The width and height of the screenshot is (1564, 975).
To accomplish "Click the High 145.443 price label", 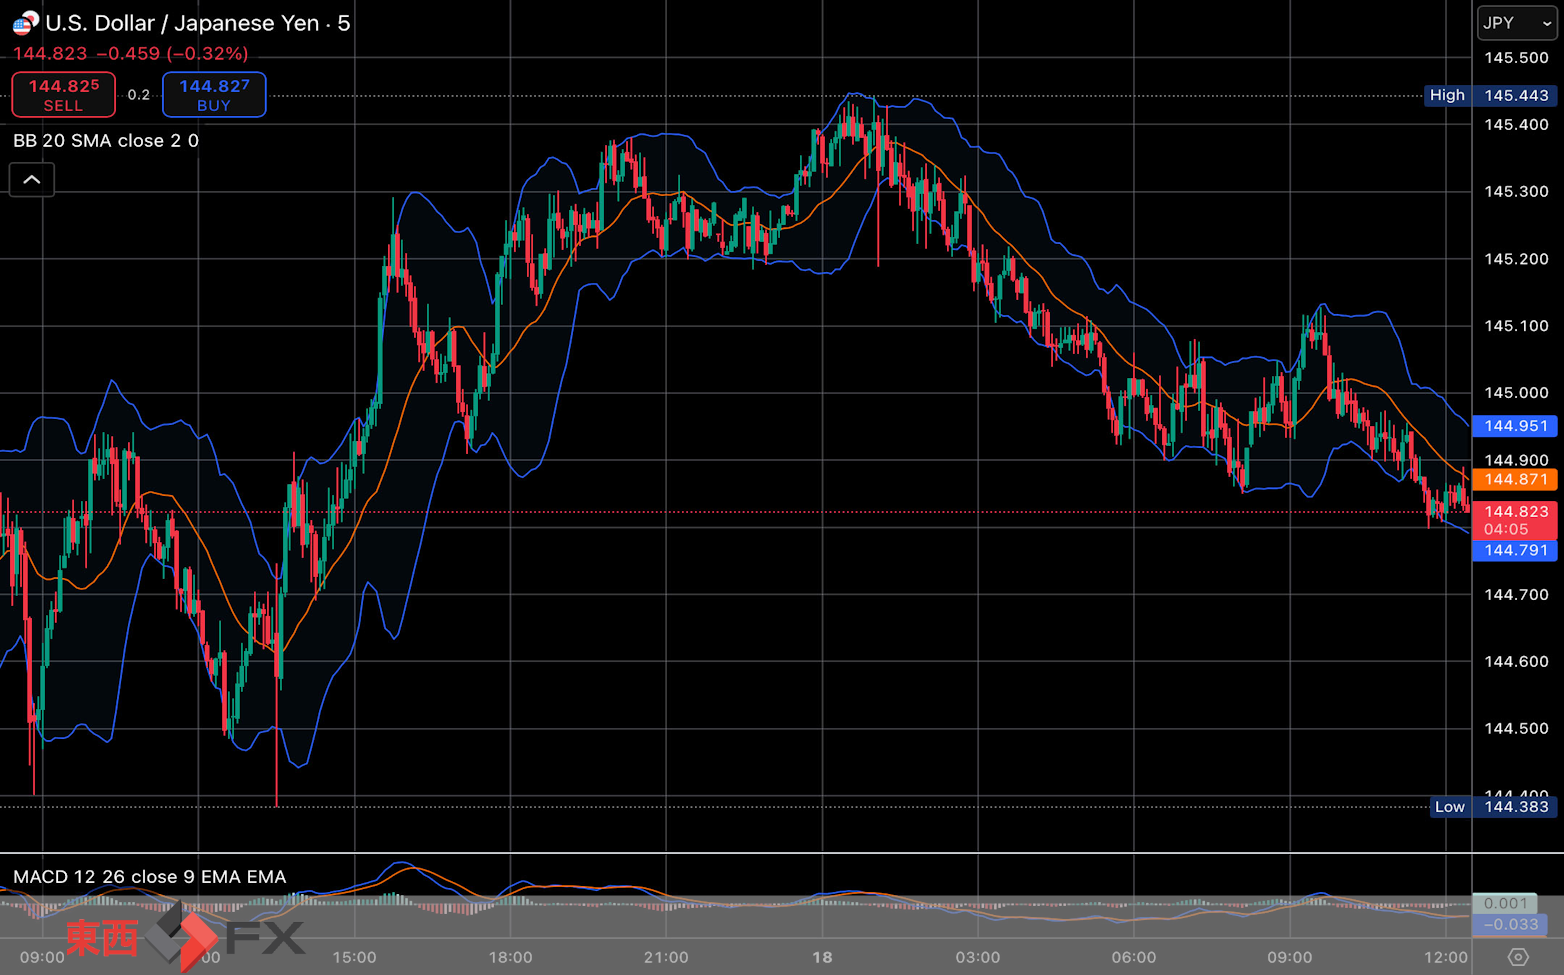I will pos(1490,96).
